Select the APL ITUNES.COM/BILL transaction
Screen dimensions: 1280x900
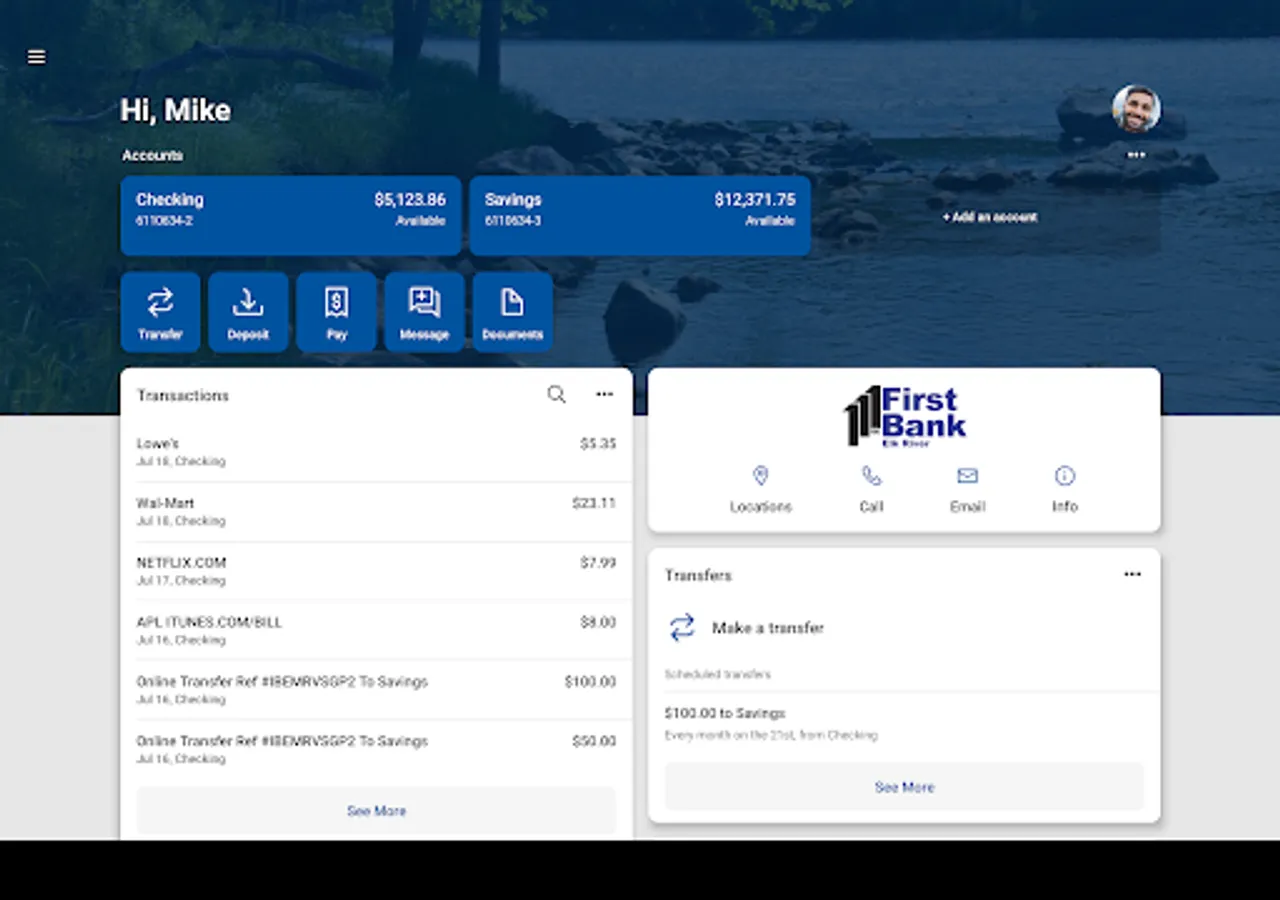[x=377, y=631]
